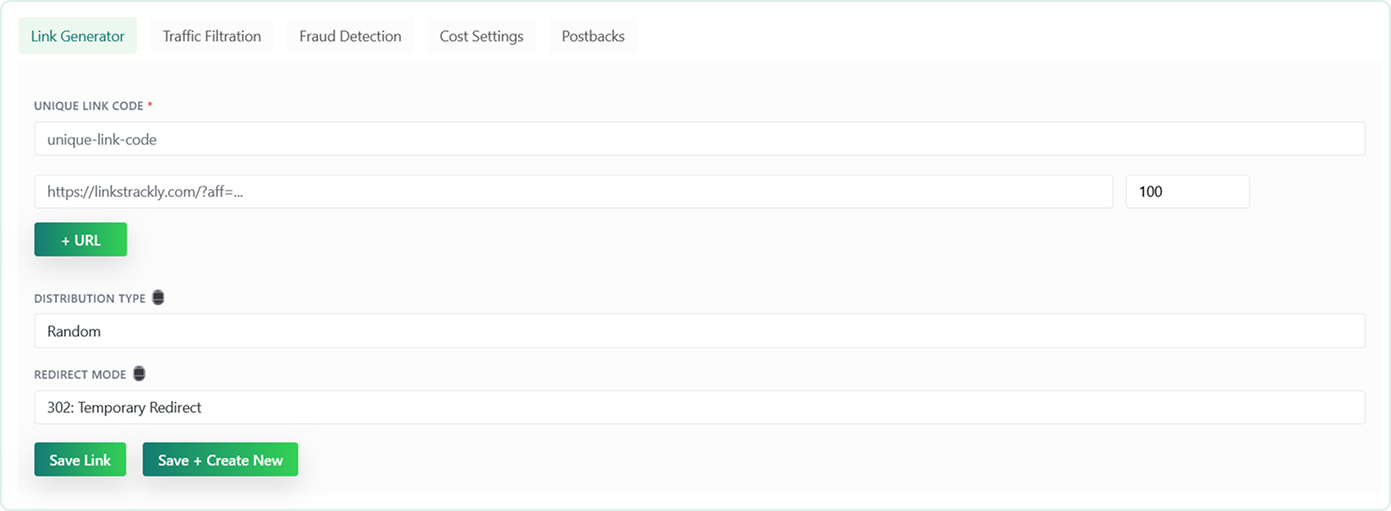Click the UNIQUE LINK CODE label

pyautogui.click(x=89, y=106)
